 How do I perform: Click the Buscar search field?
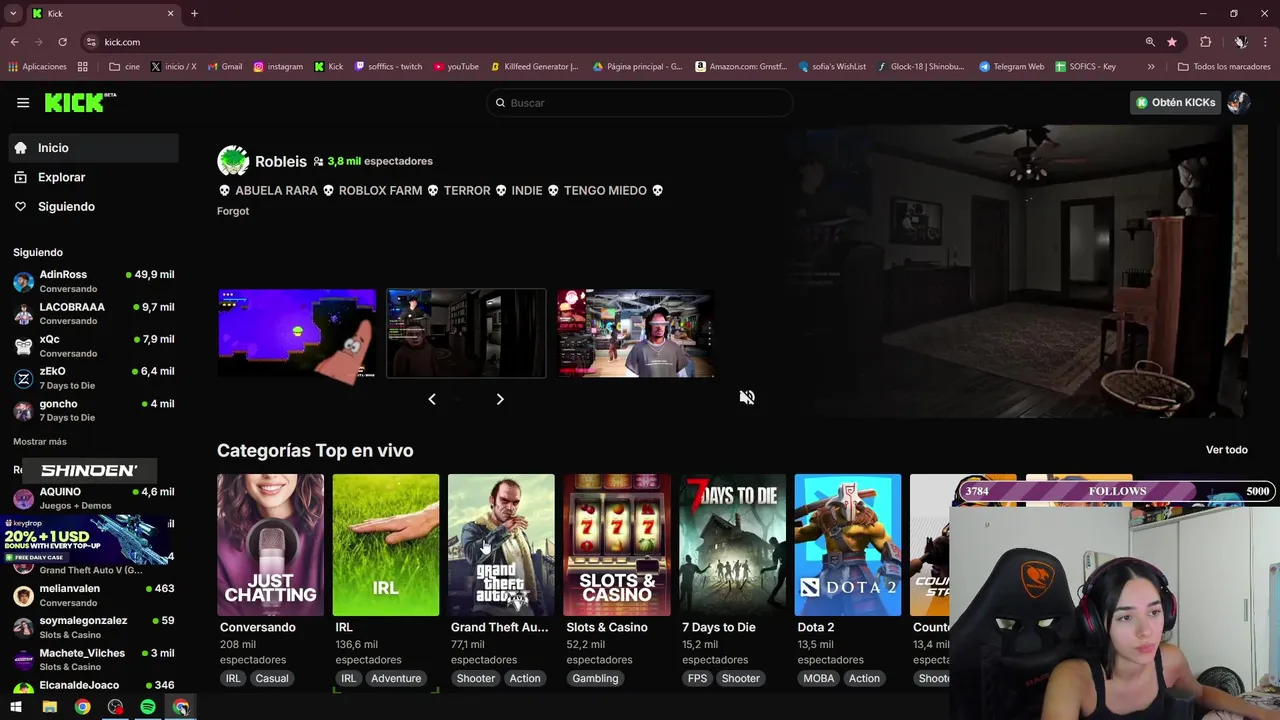(639, 103)
